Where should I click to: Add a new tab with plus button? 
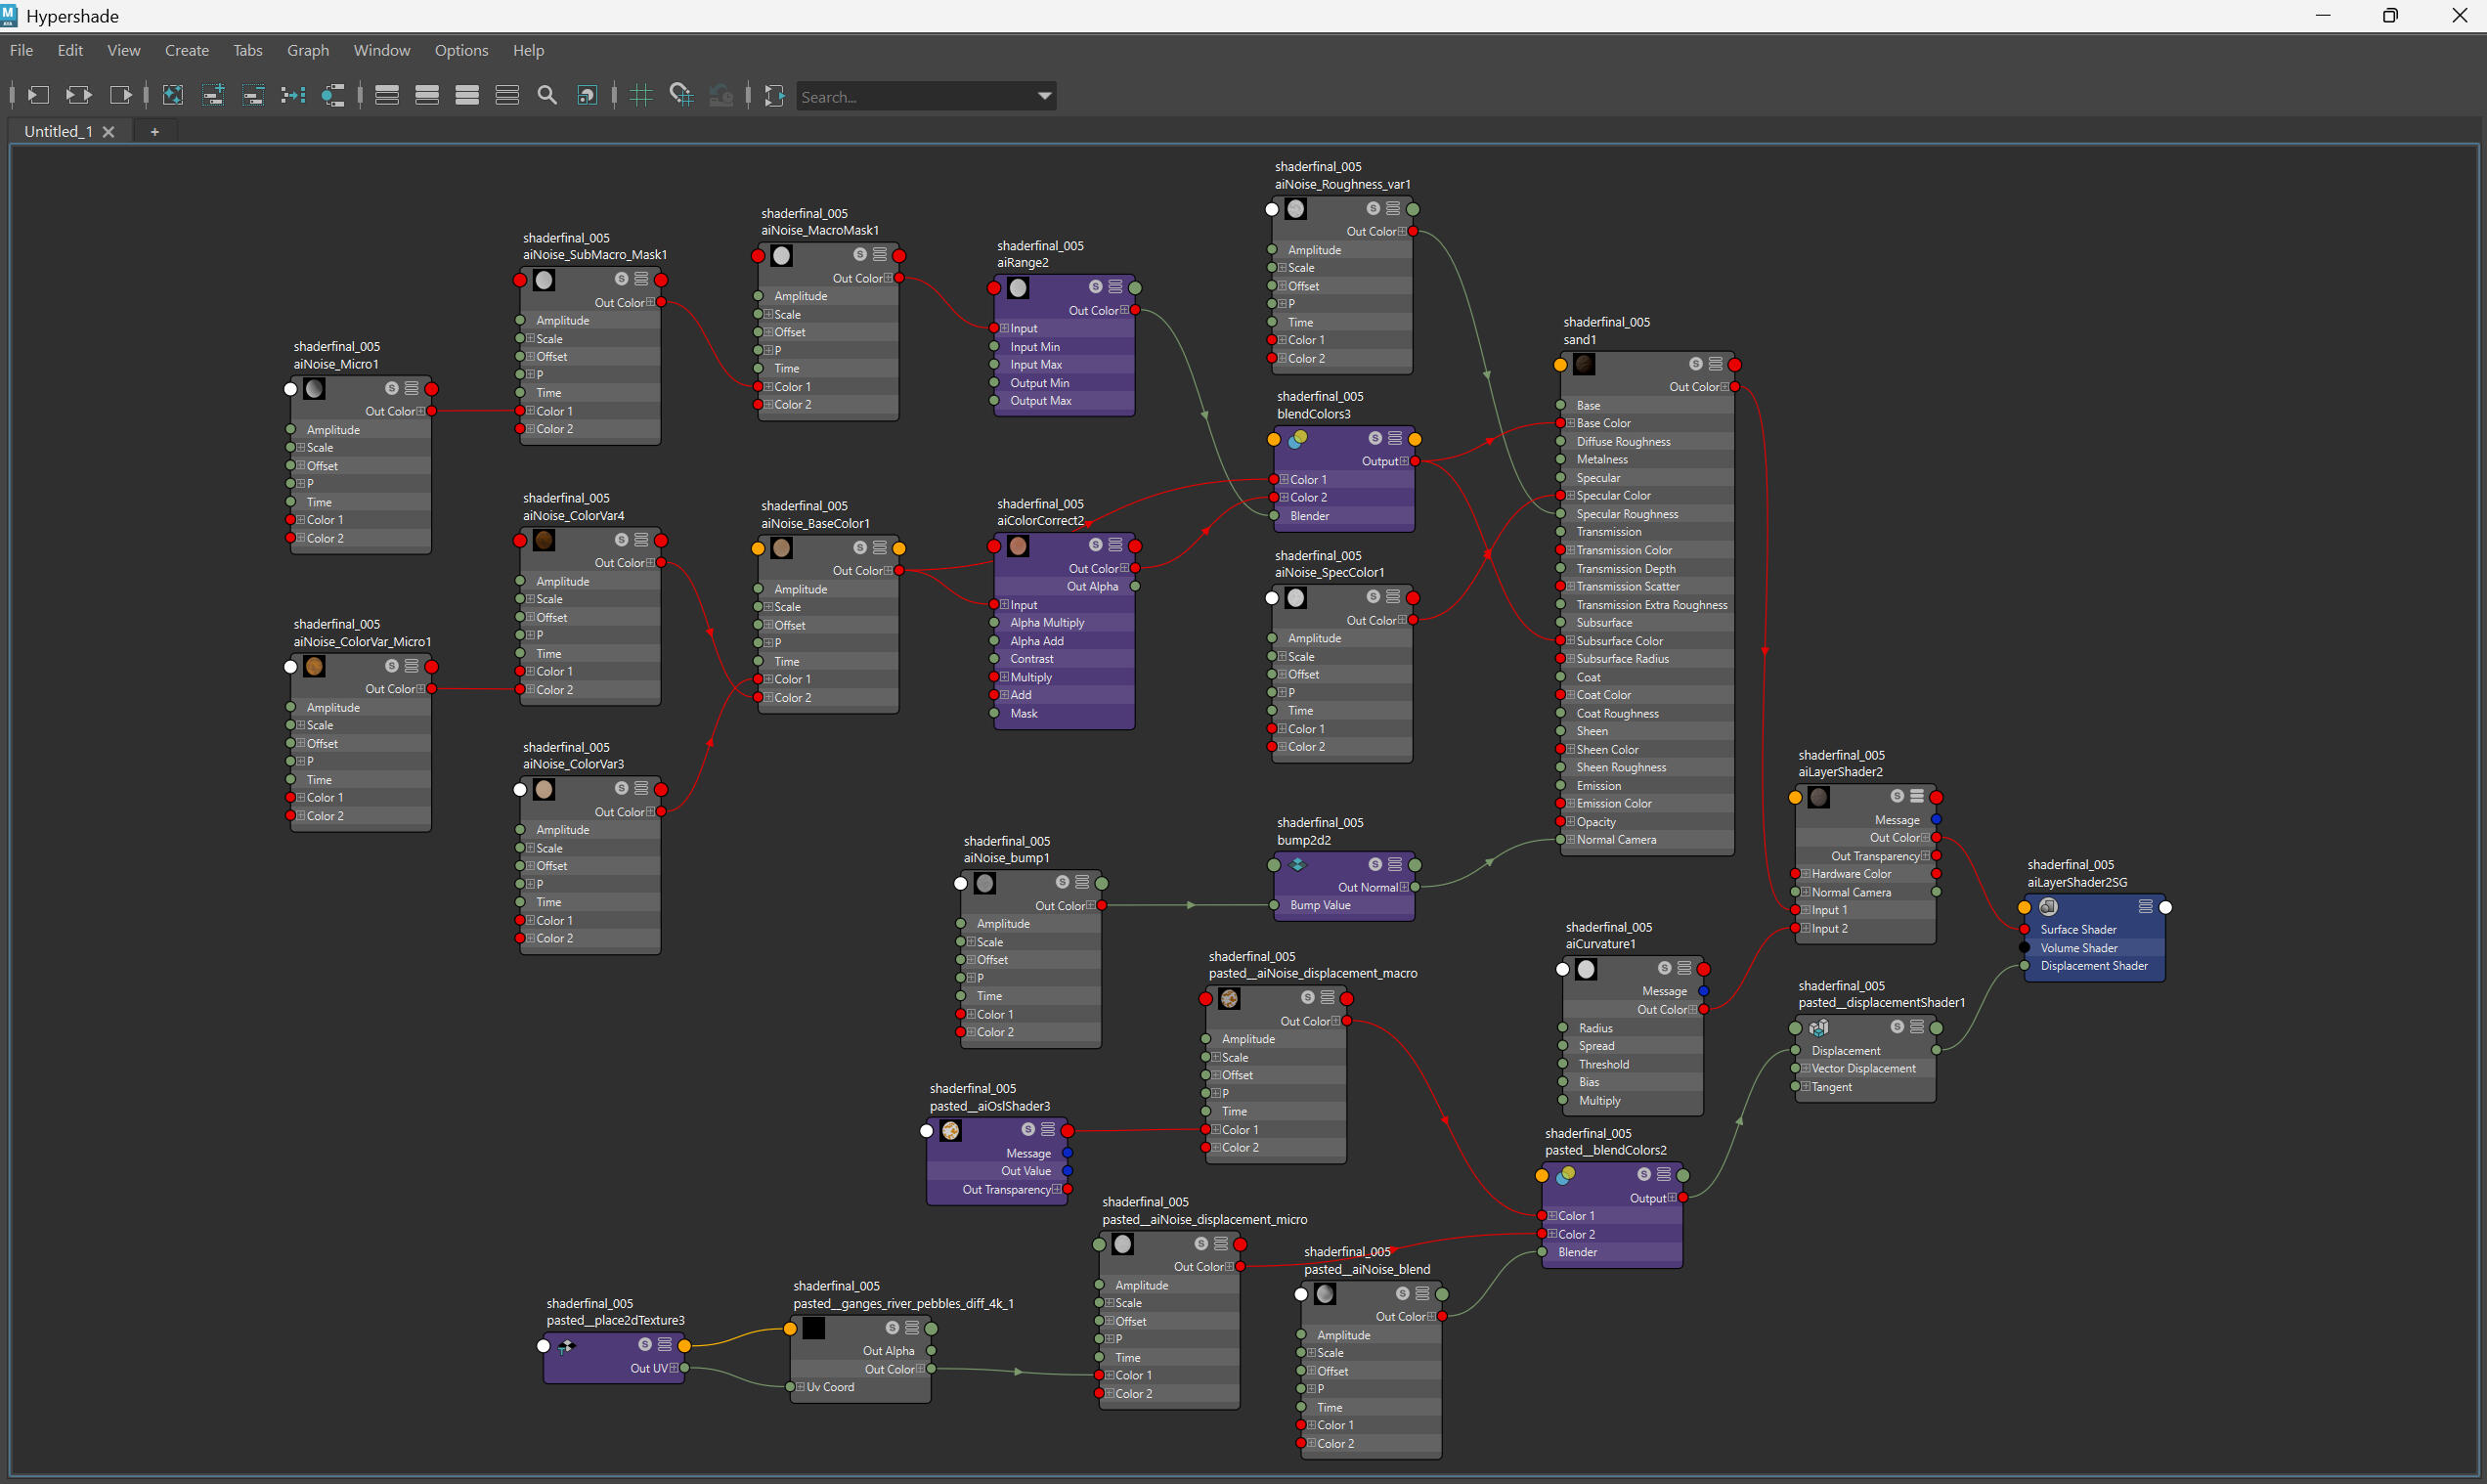tap(154, 131)
